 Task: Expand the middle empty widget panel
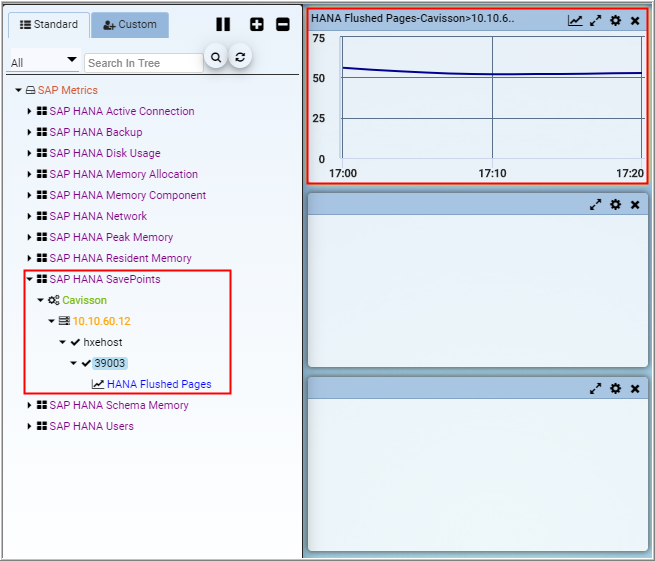(x=595, y=205)
